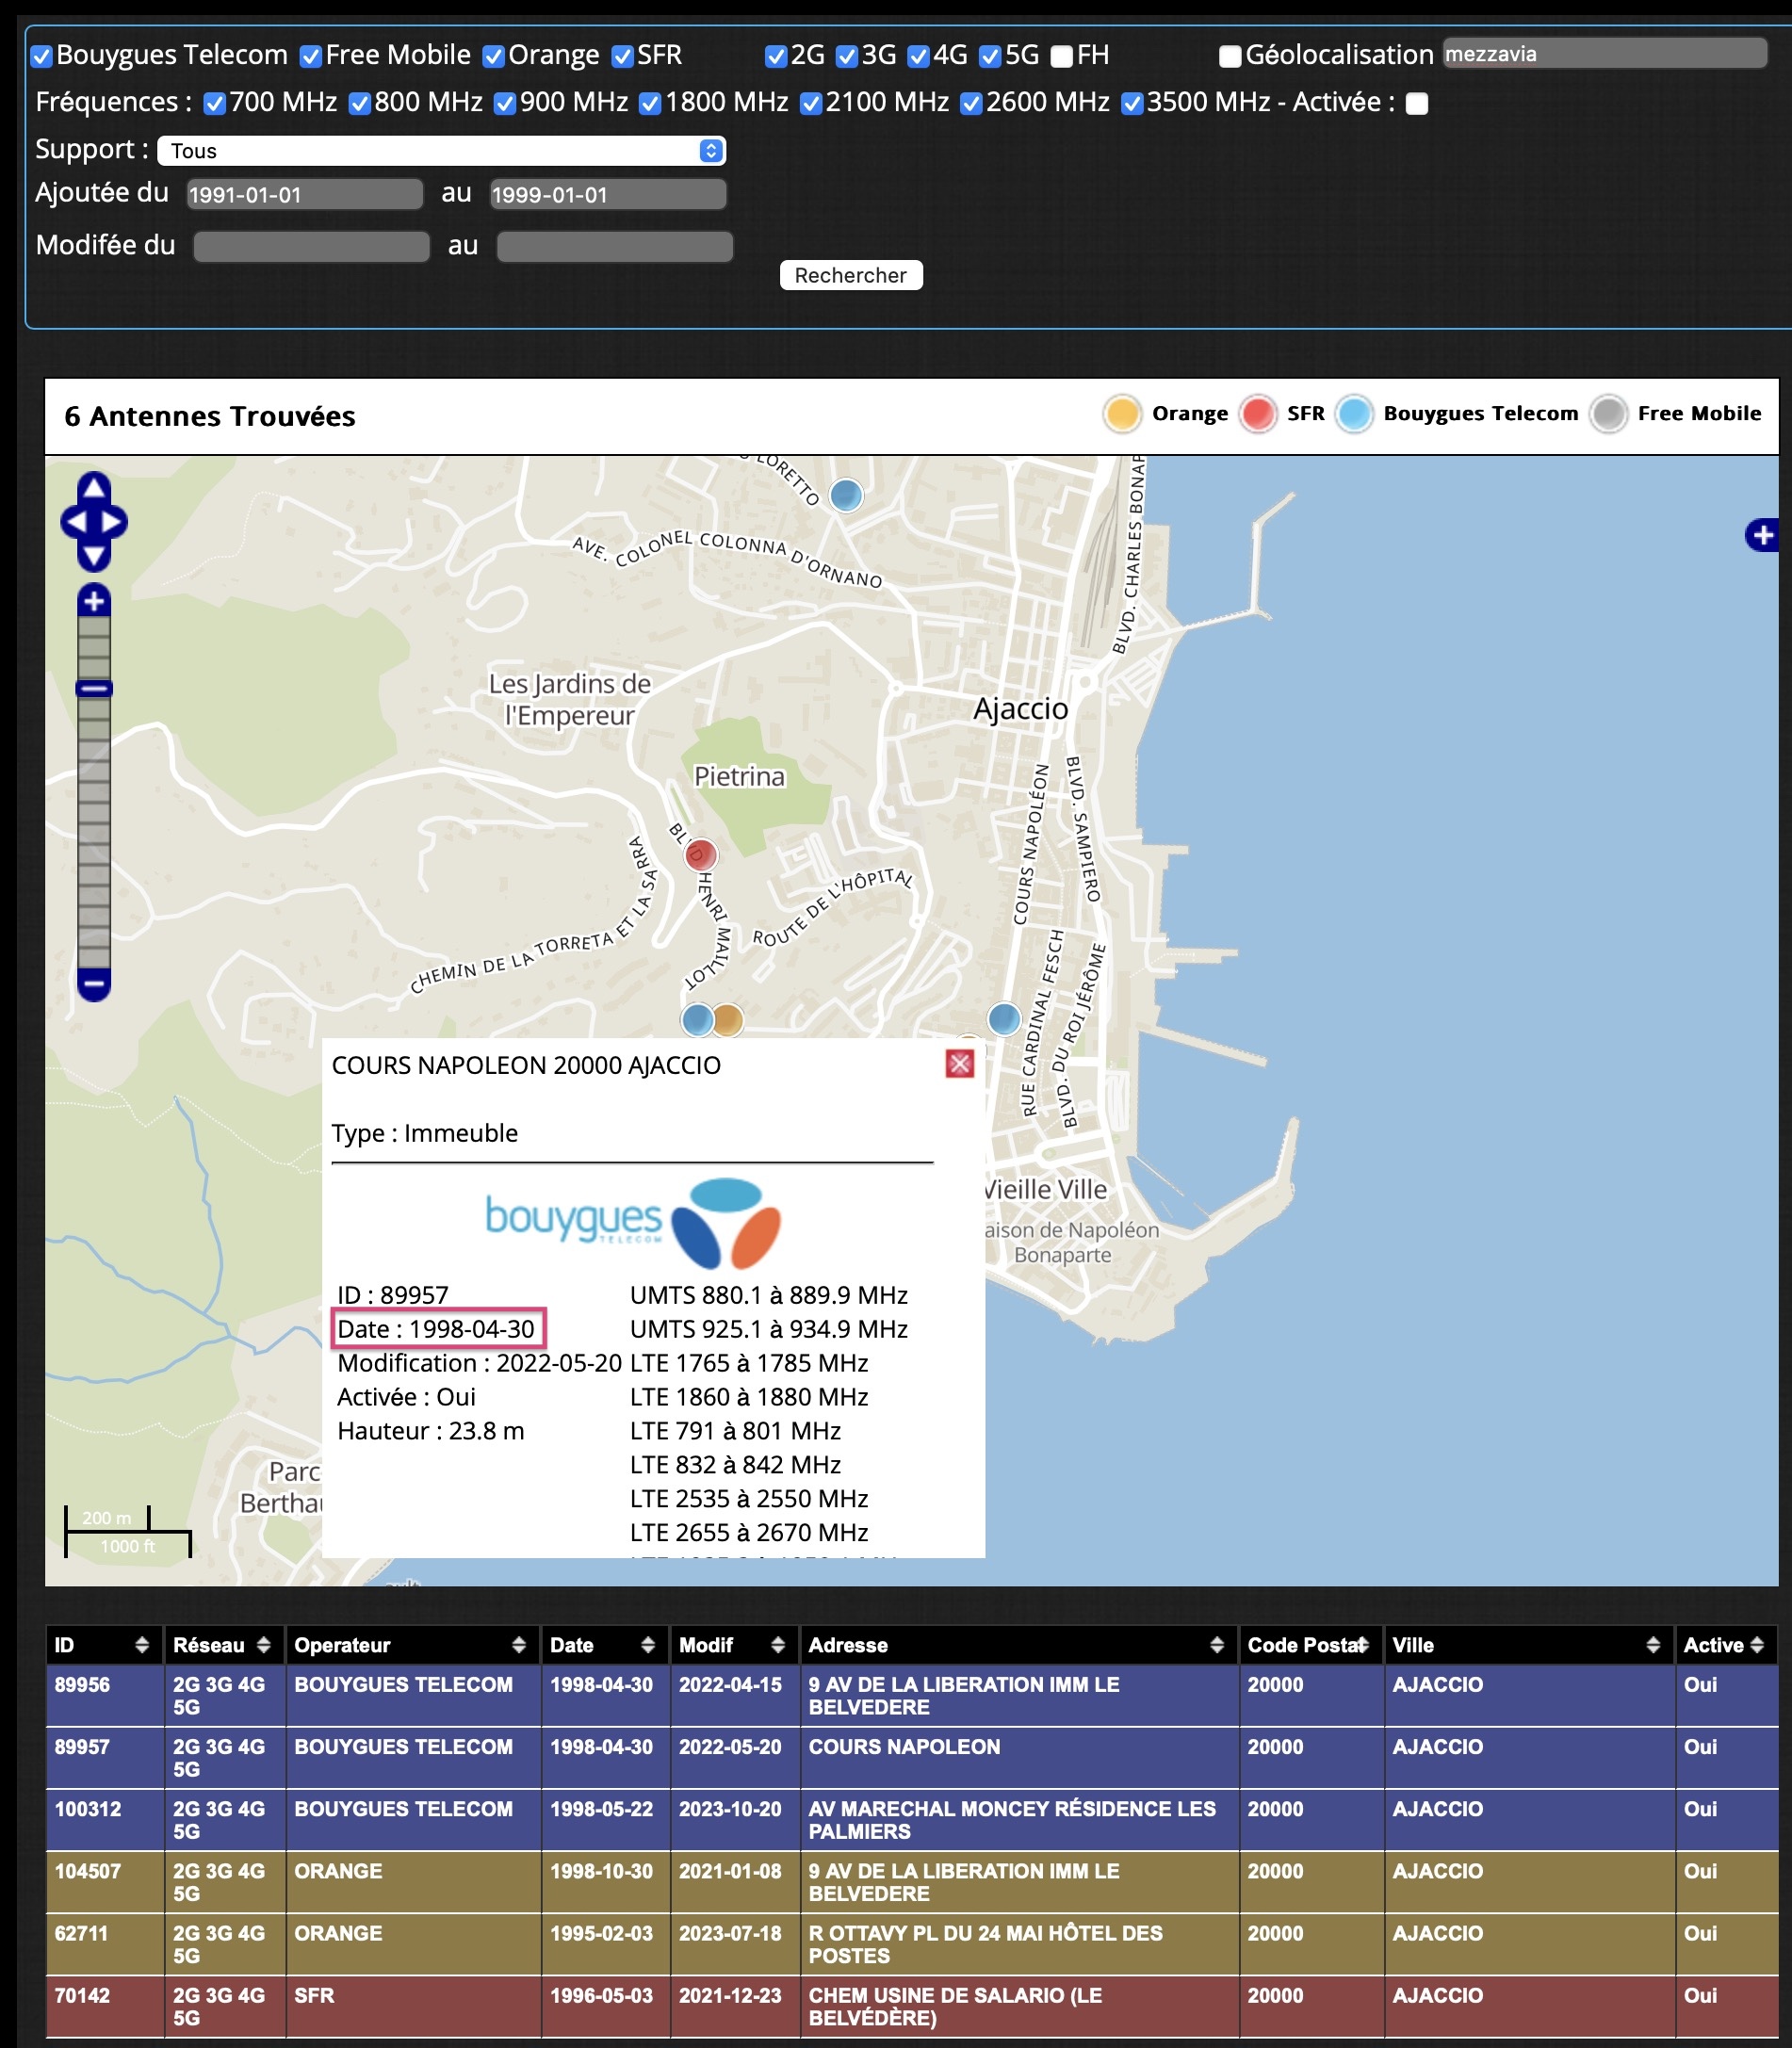Viewport: 1792px width, 2048px height.
Task: Select table row with ID 104507
Action: pos(912,1882)
